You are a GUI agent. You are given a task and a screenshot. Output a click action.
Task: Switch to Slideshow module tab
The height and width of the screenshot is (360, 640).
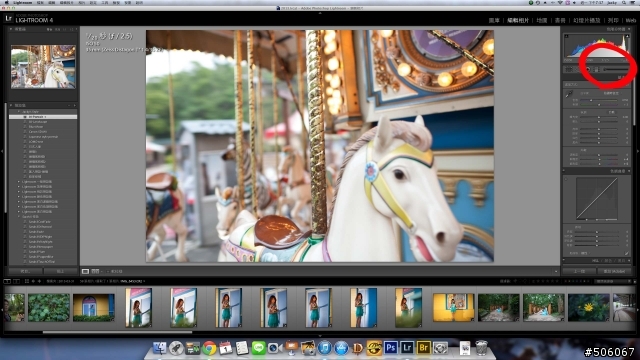[587, 20]
